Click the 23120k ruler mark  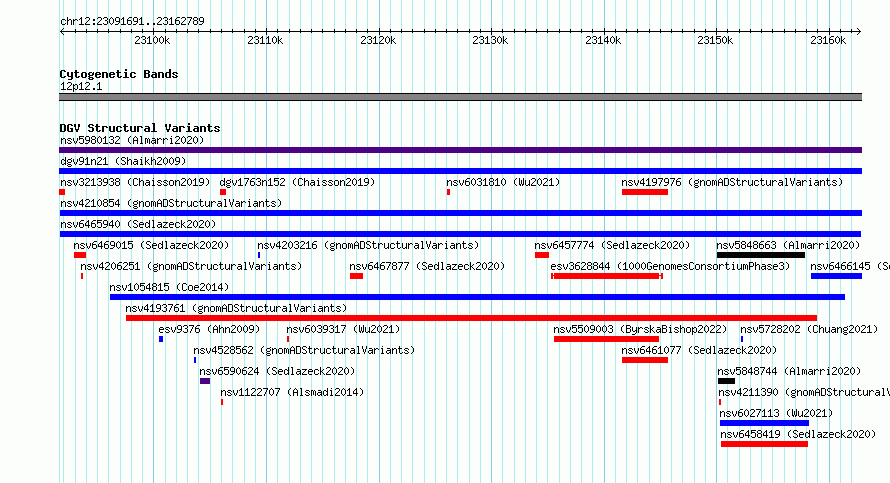click(378, 40)
